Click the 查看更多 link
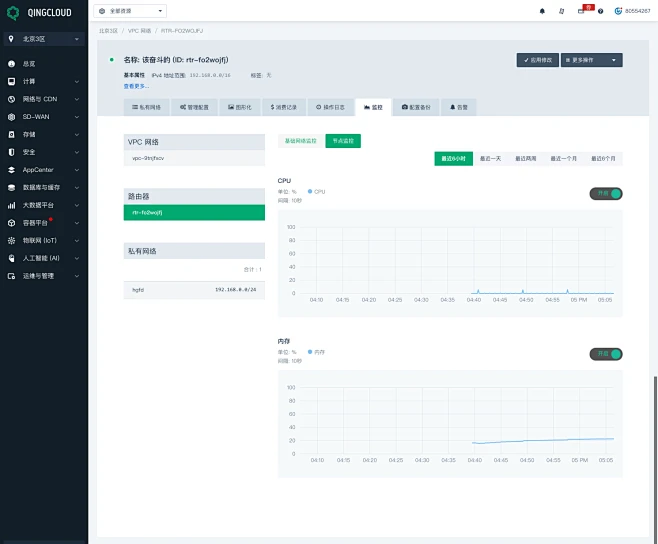This screenshot has height=544, width=658. click(x=137, y=86)
